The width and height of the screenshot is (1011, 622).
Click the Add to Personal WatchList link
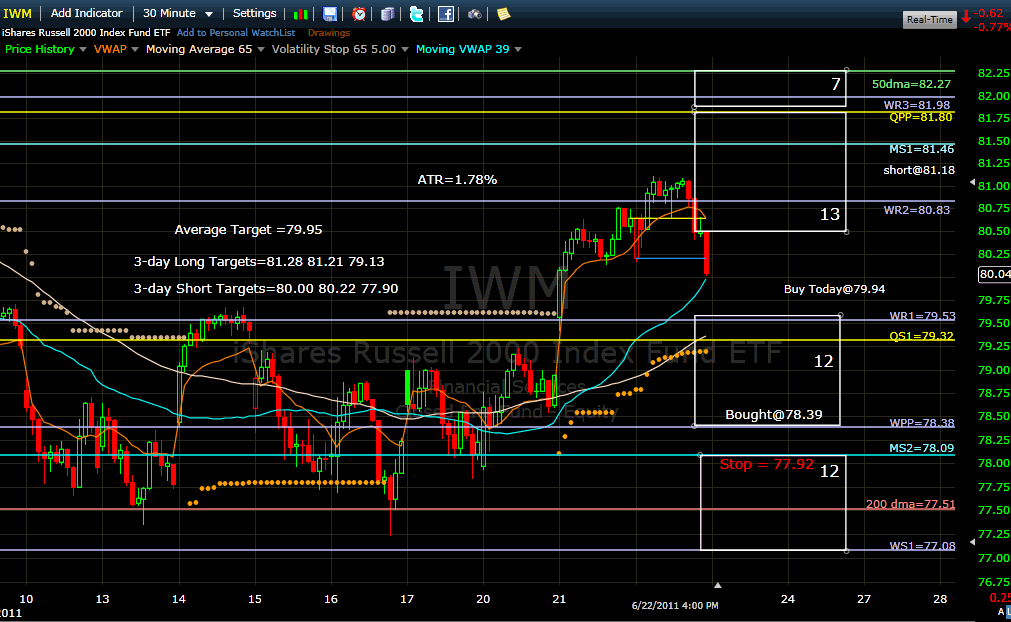237,32
